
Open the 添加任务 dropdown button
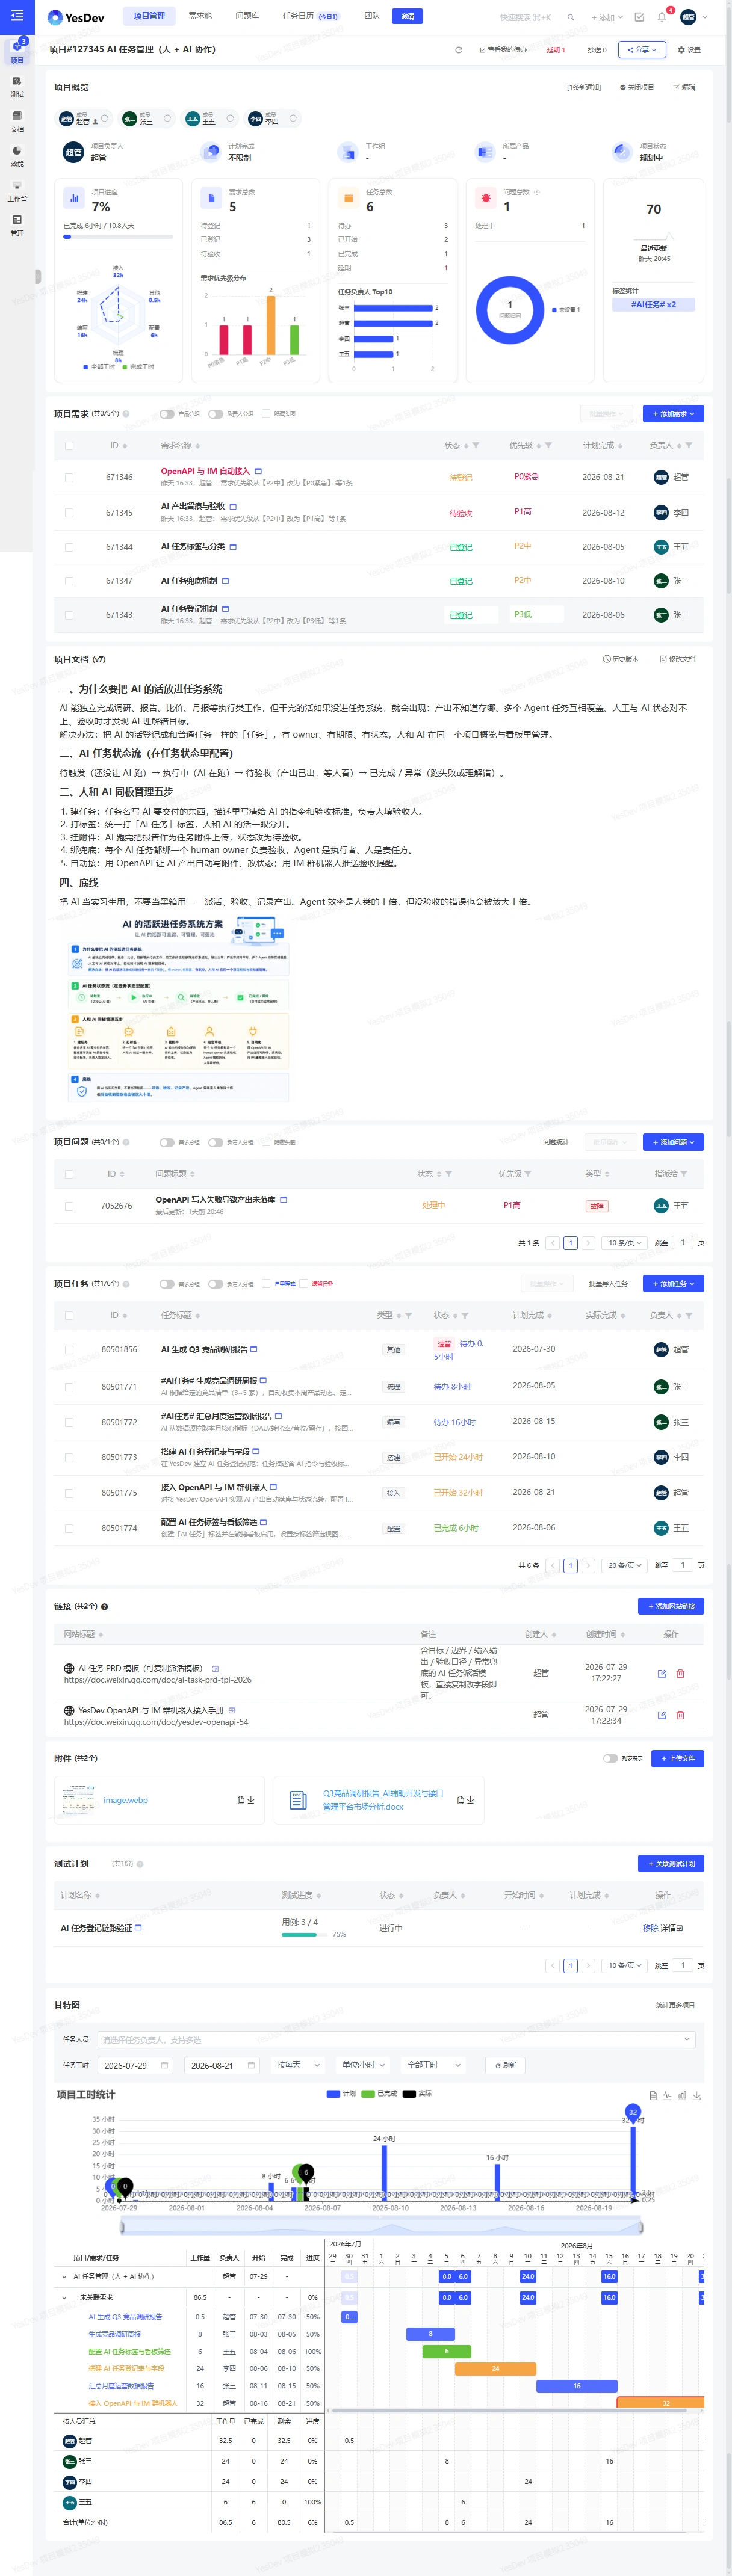[674, 1284]
